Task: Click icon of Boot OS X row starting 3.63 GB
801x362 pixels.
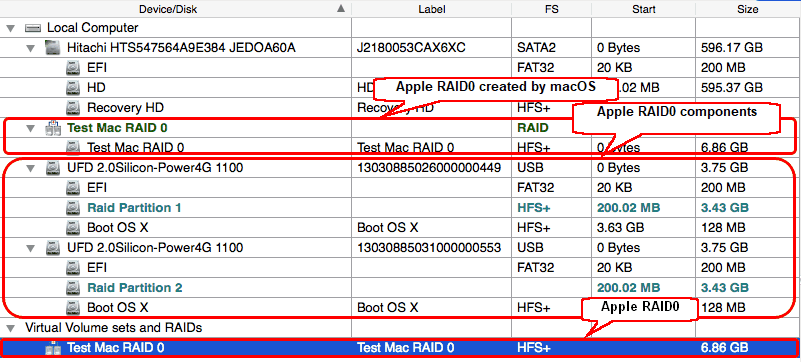Action: [x=73, y=228]
